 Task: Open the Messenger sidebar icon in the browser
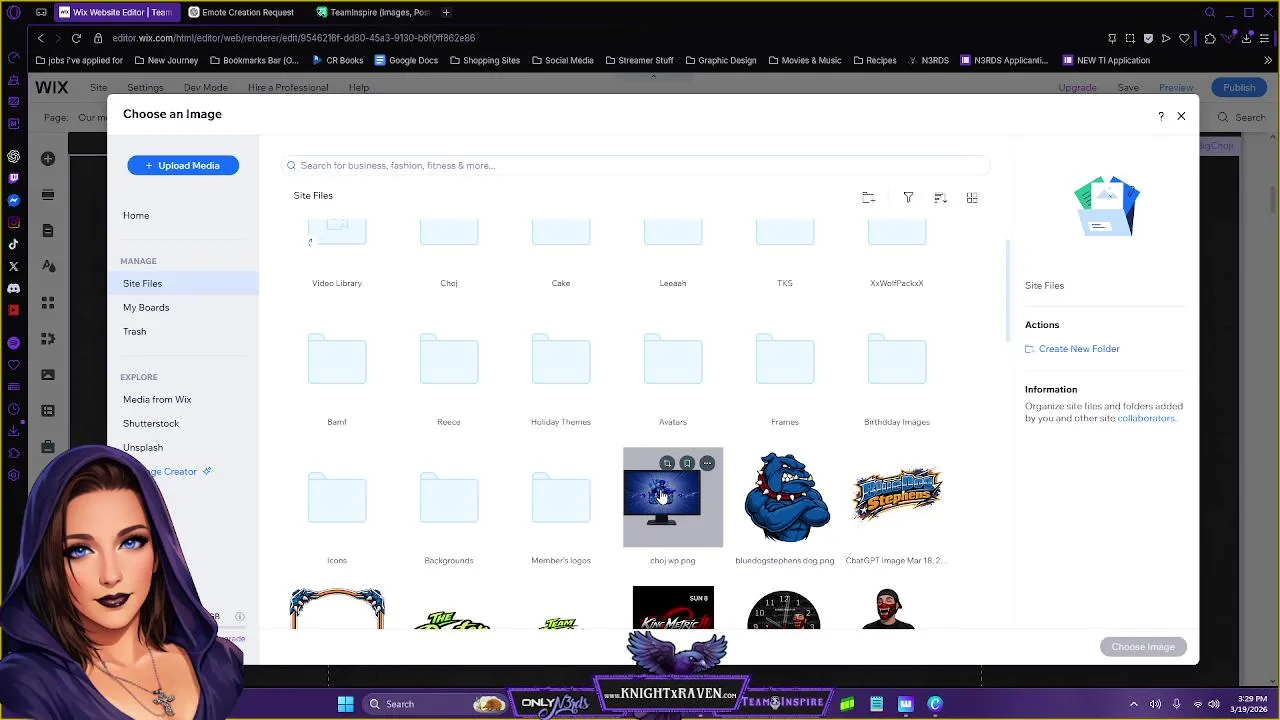coord(13,200)
